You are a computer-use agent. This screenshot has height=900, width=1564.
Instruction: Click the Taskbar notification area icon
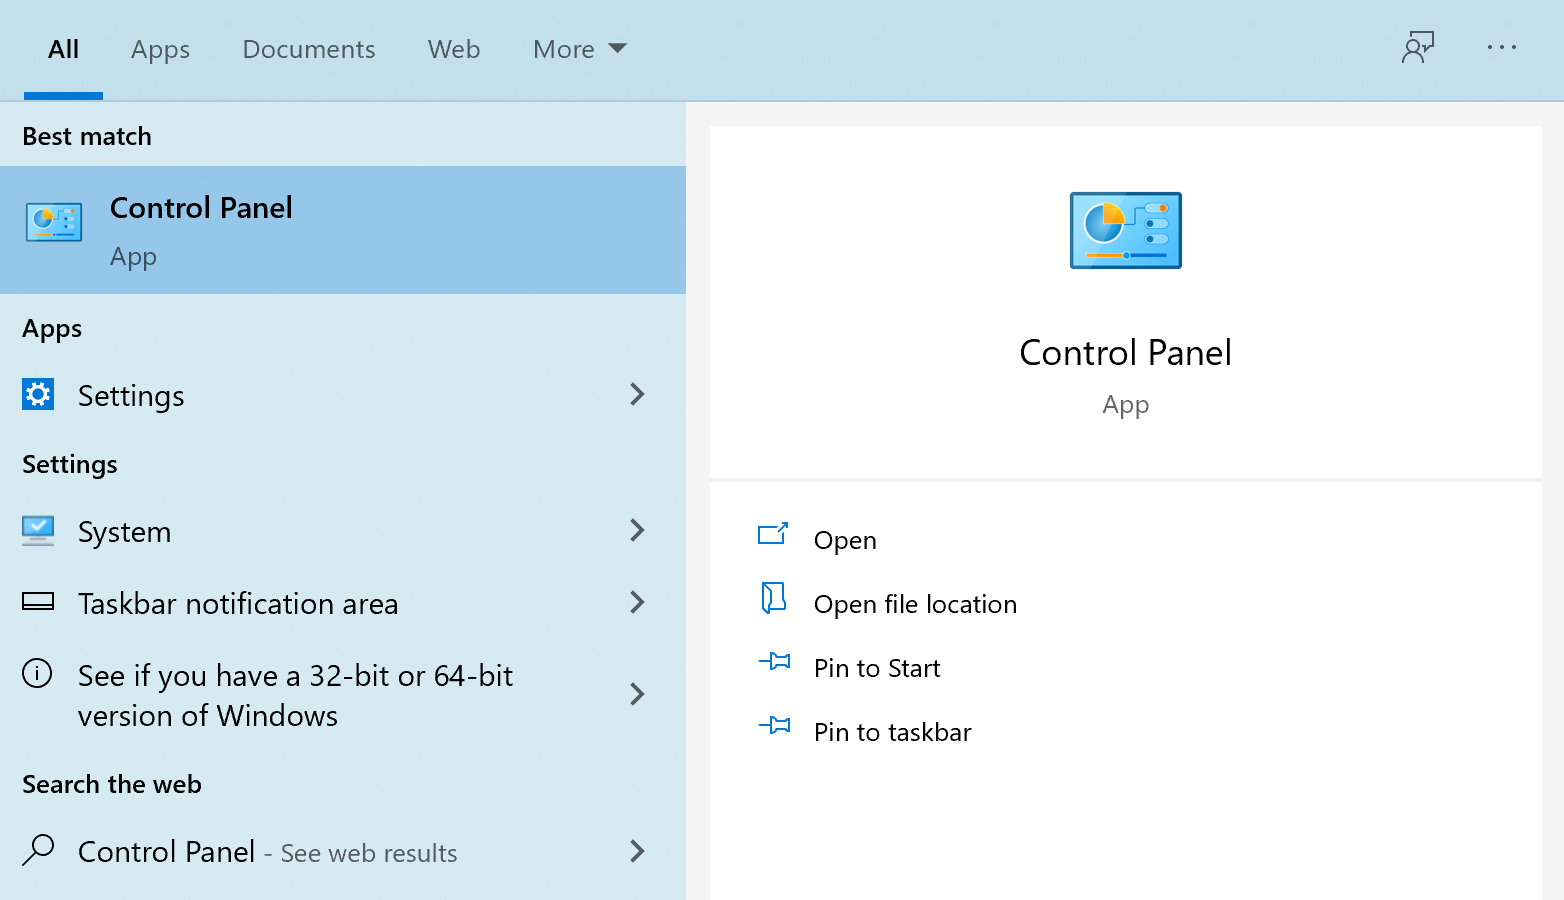pos(38,602)
